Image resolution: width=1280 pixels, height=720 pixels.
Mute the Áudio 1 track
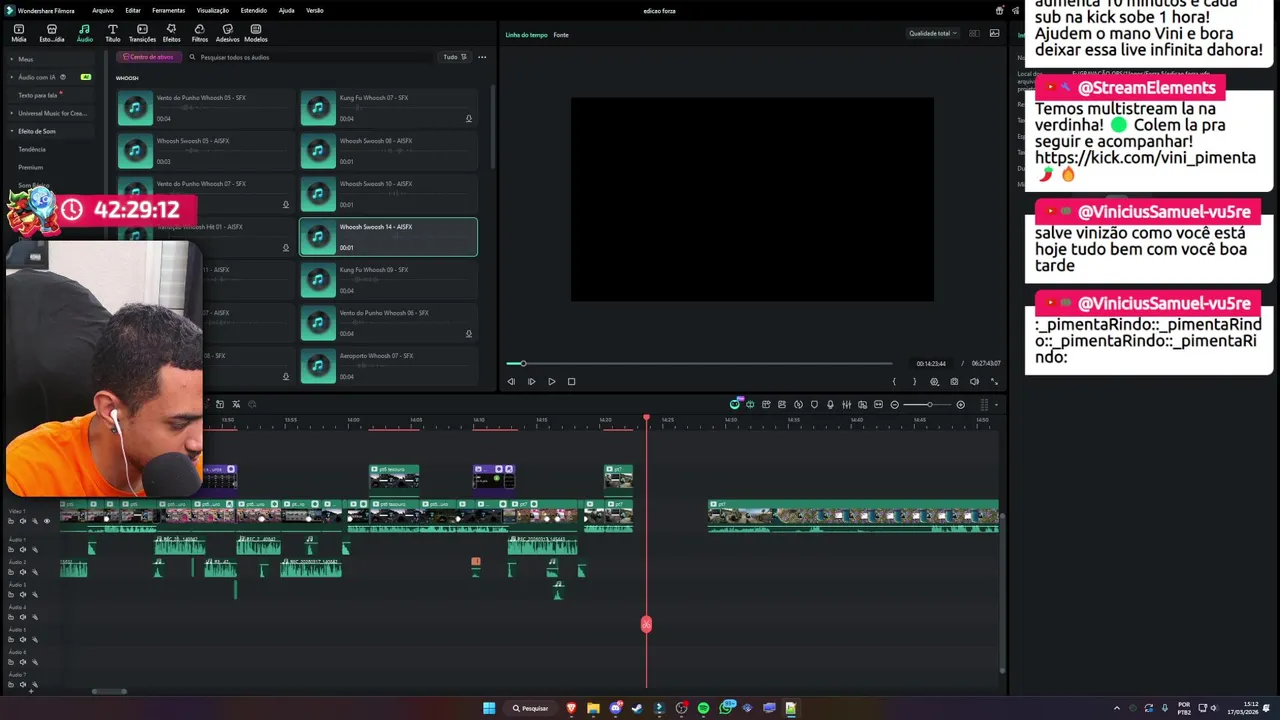coord(23,549)
